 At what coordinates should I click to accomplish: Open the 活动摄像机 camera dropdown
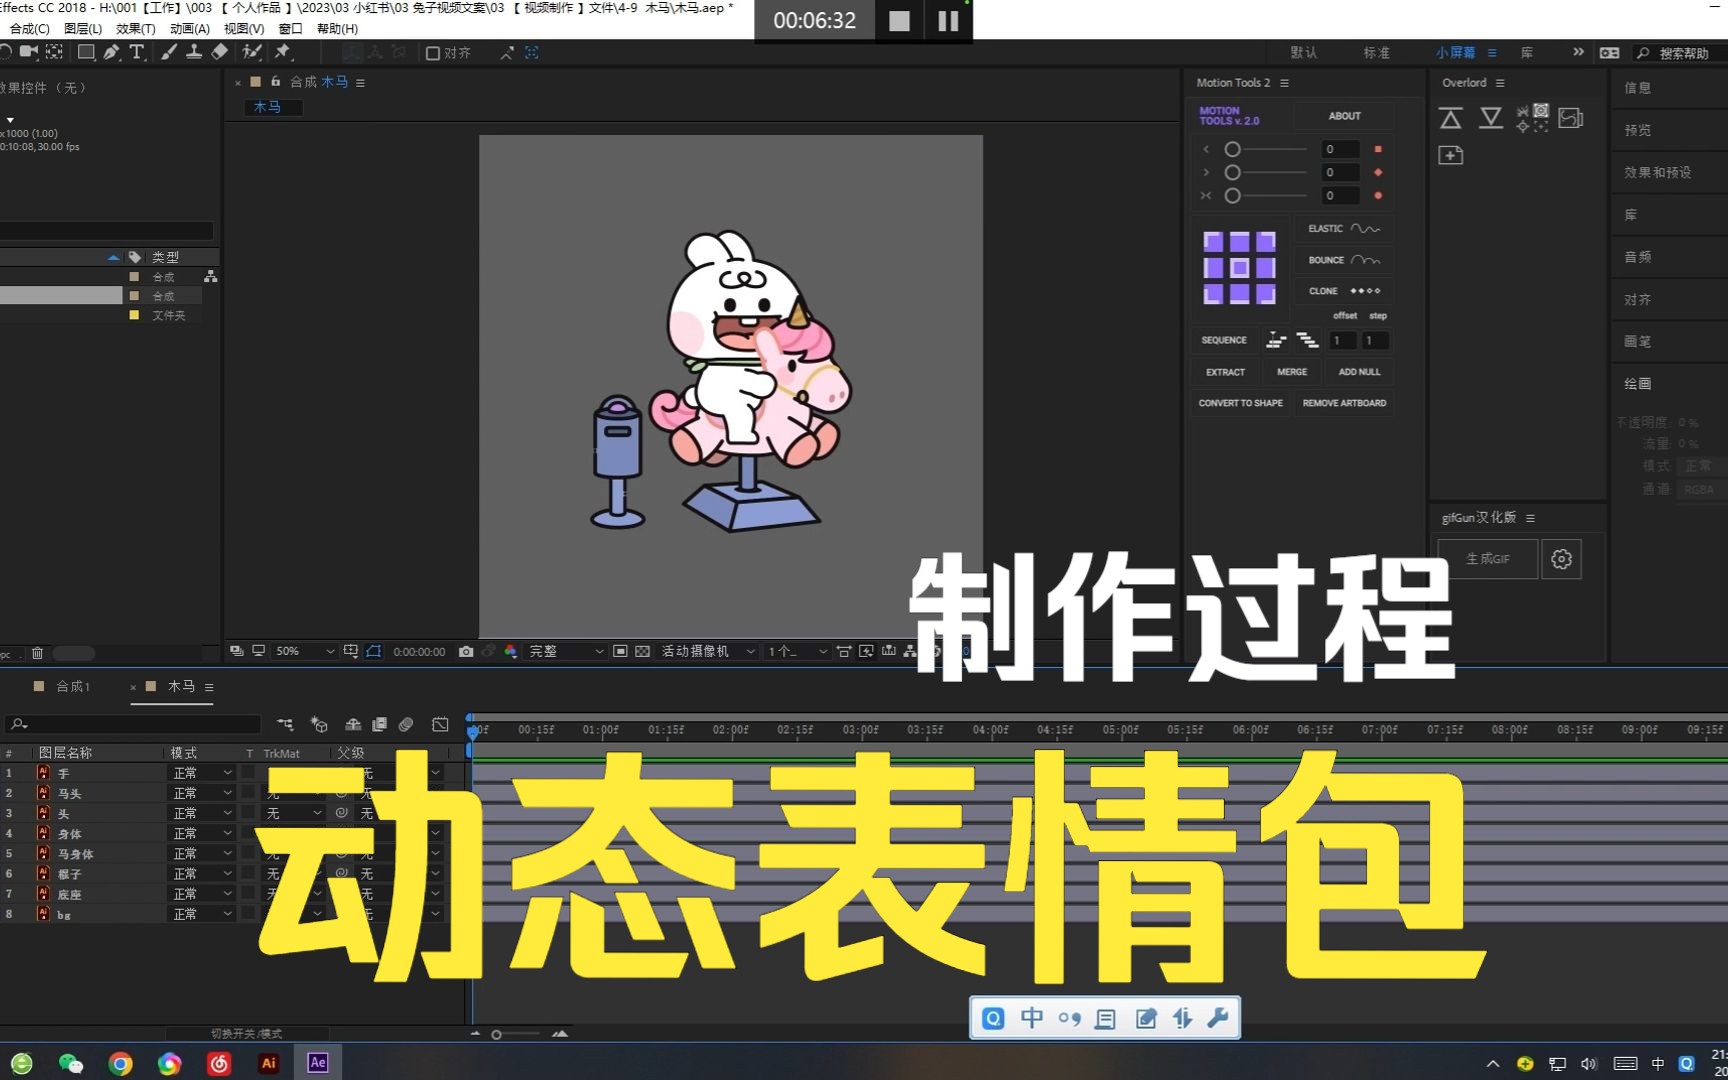(707, 651)
